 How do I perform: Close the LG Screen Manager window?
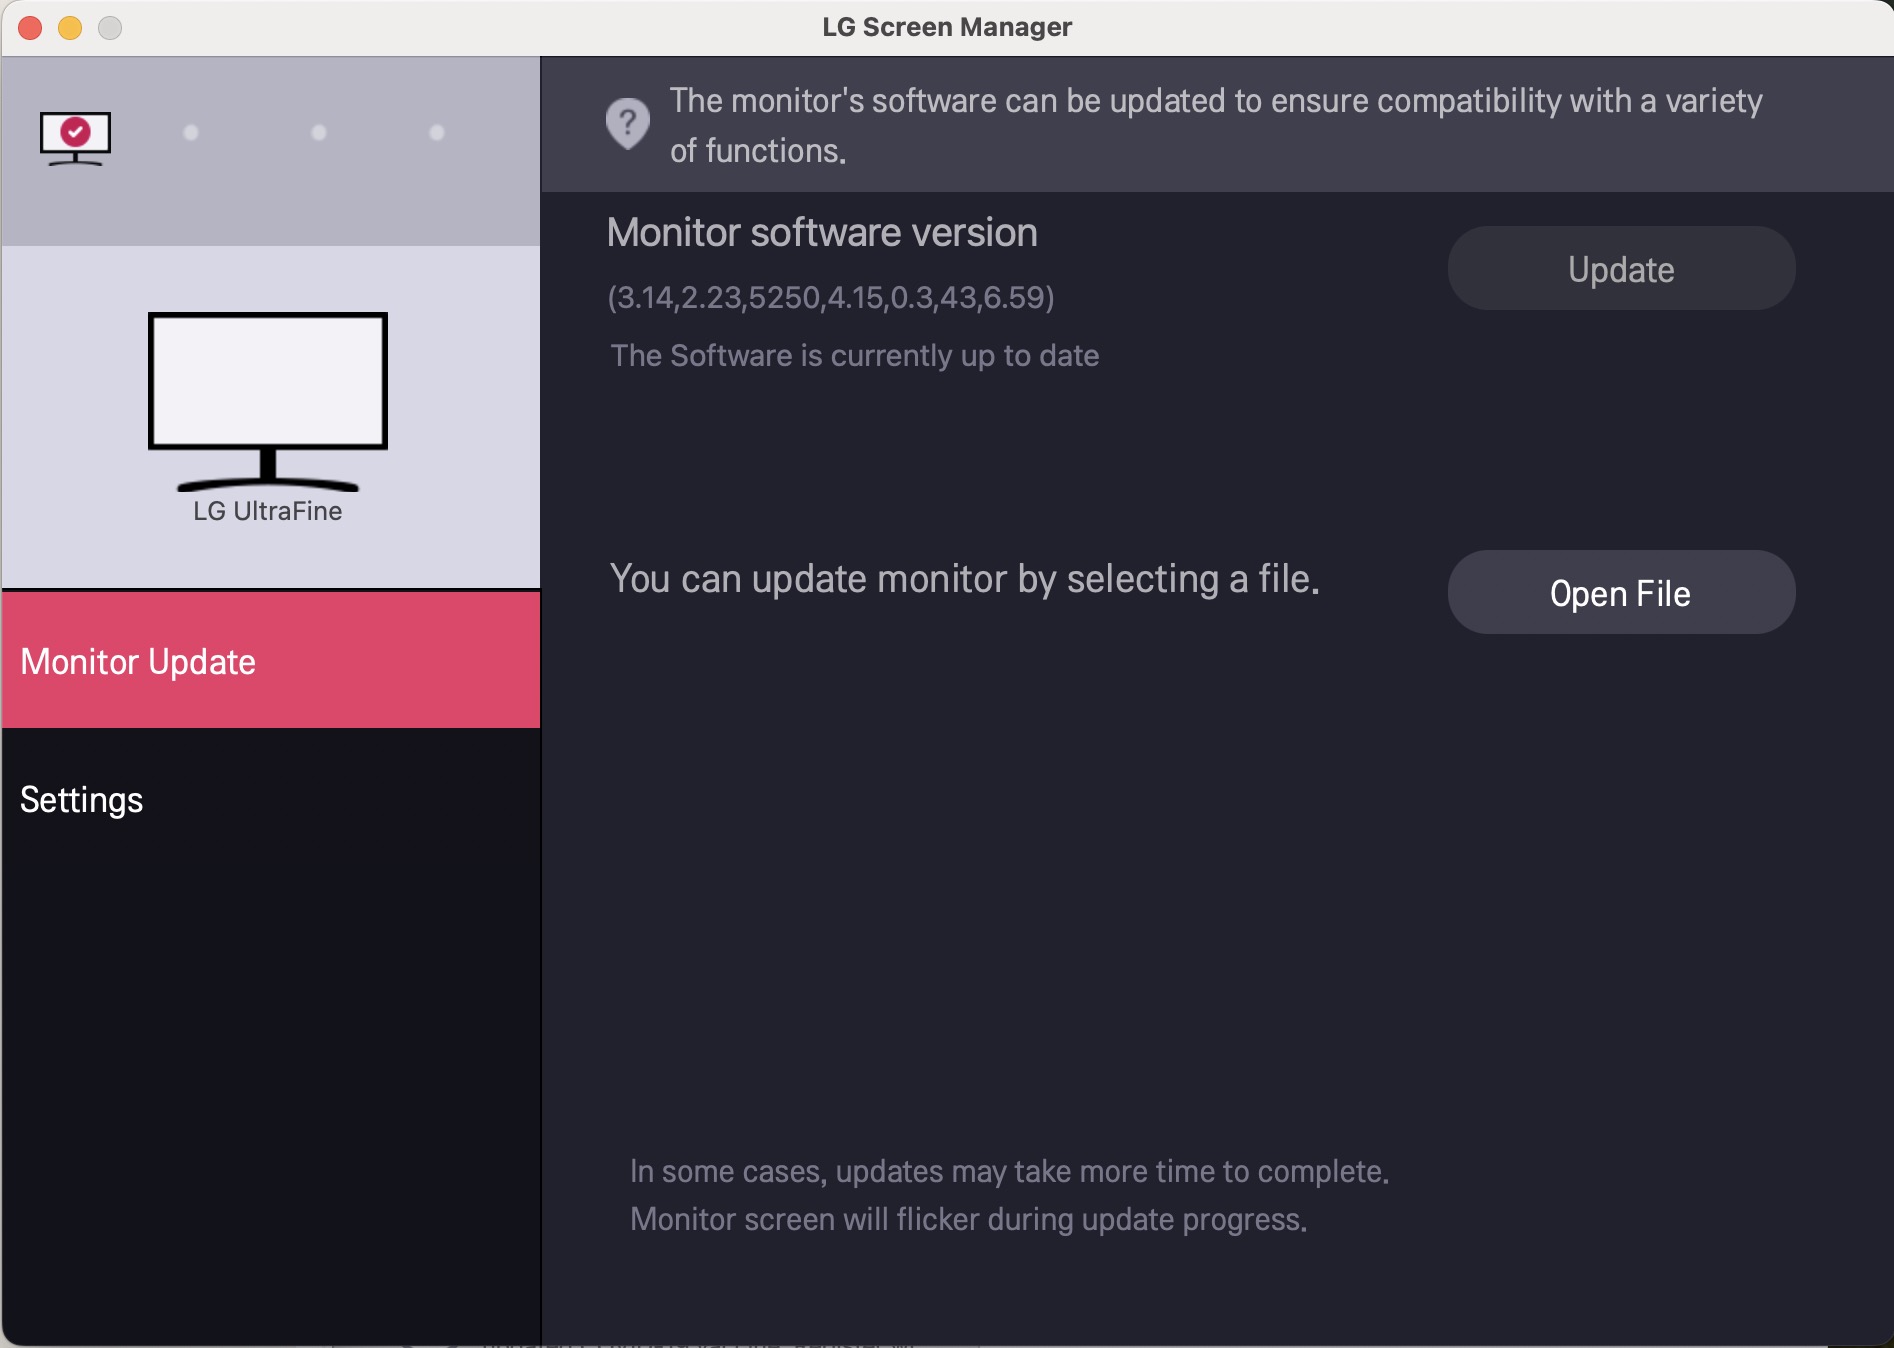(x=30, y=28)
